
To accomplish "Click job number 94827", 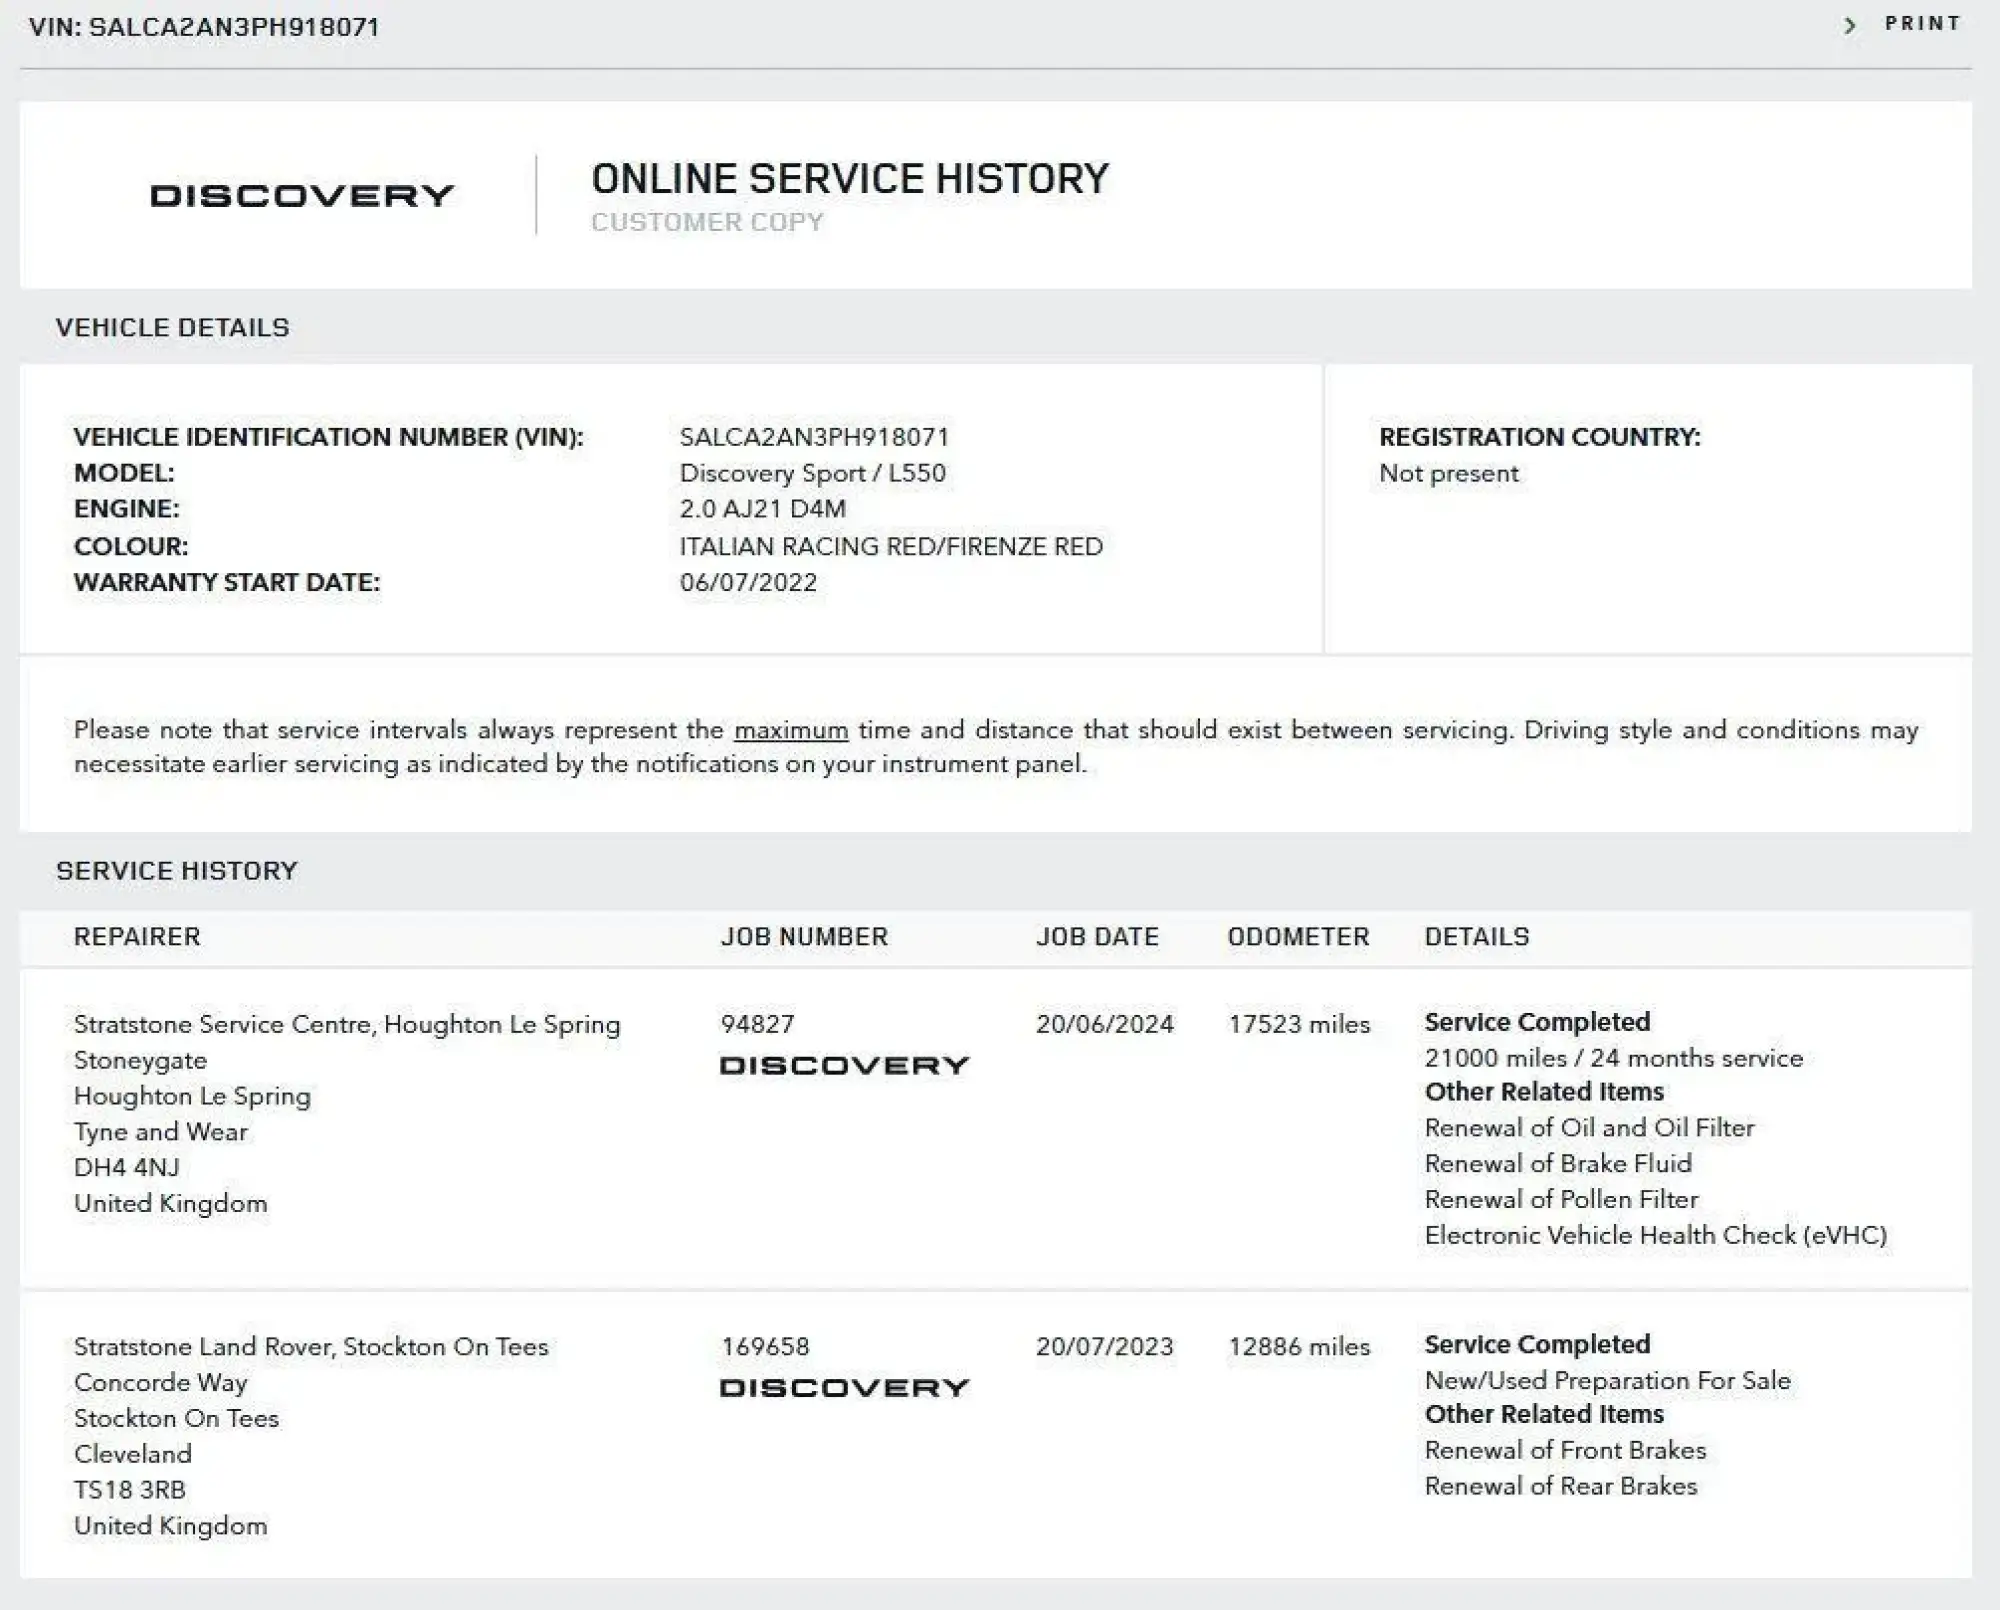I will [x=757, y=1024].
